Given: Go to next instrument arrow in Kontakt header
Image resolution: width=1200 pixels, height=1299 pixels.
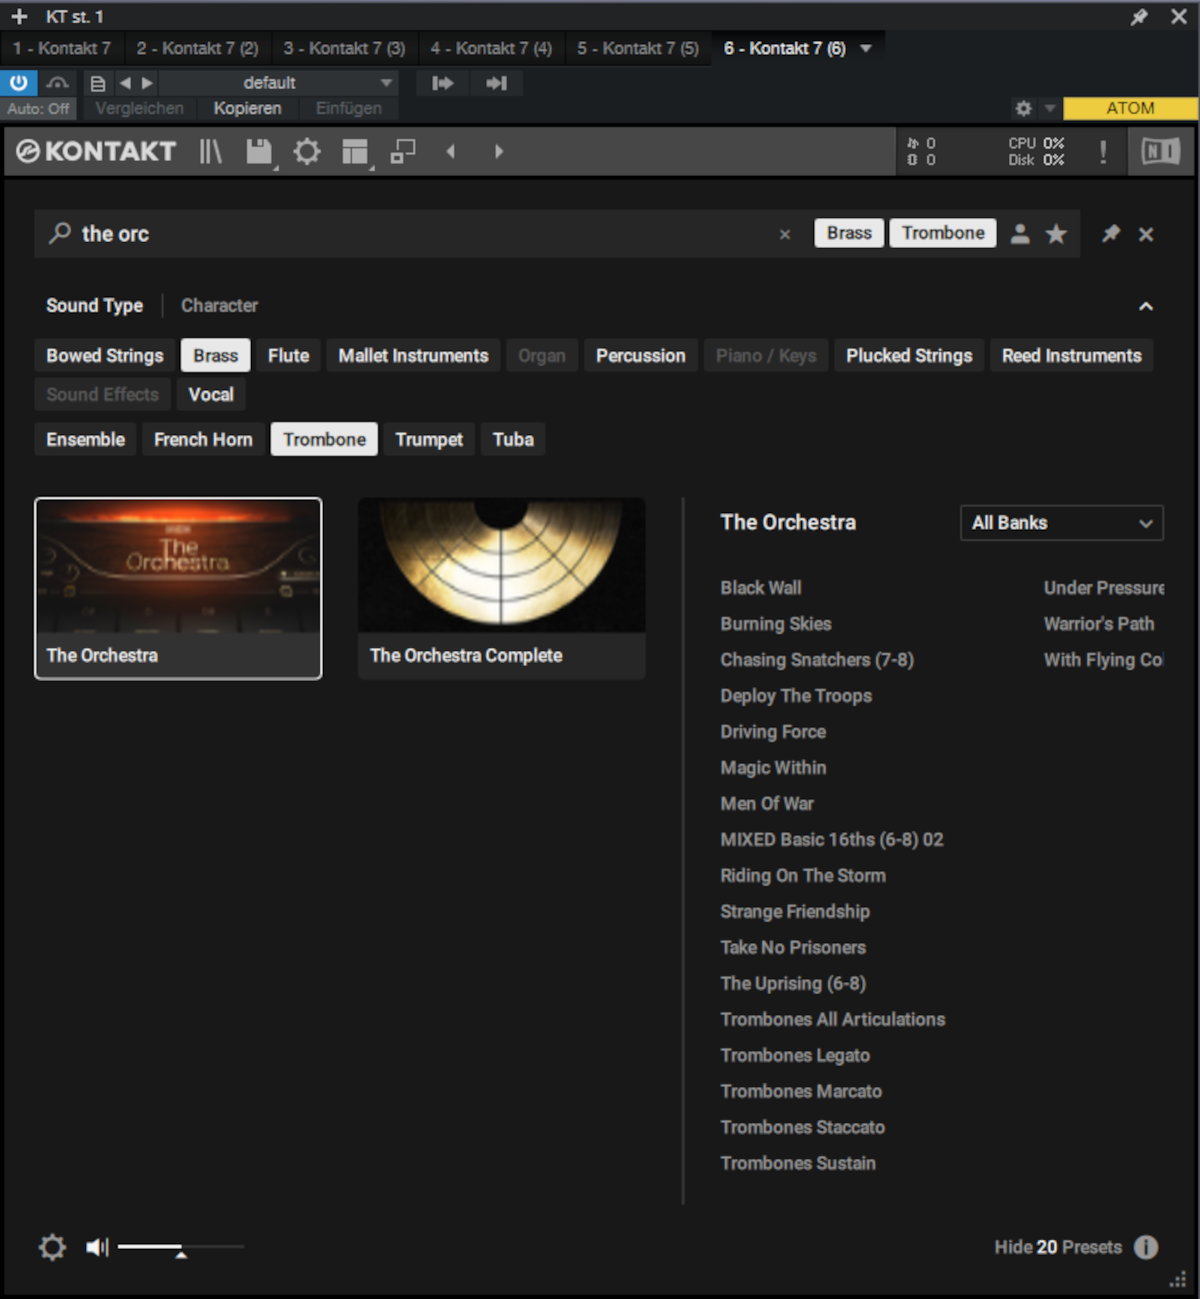Looking at the screenshot, I should pos(499,151).
